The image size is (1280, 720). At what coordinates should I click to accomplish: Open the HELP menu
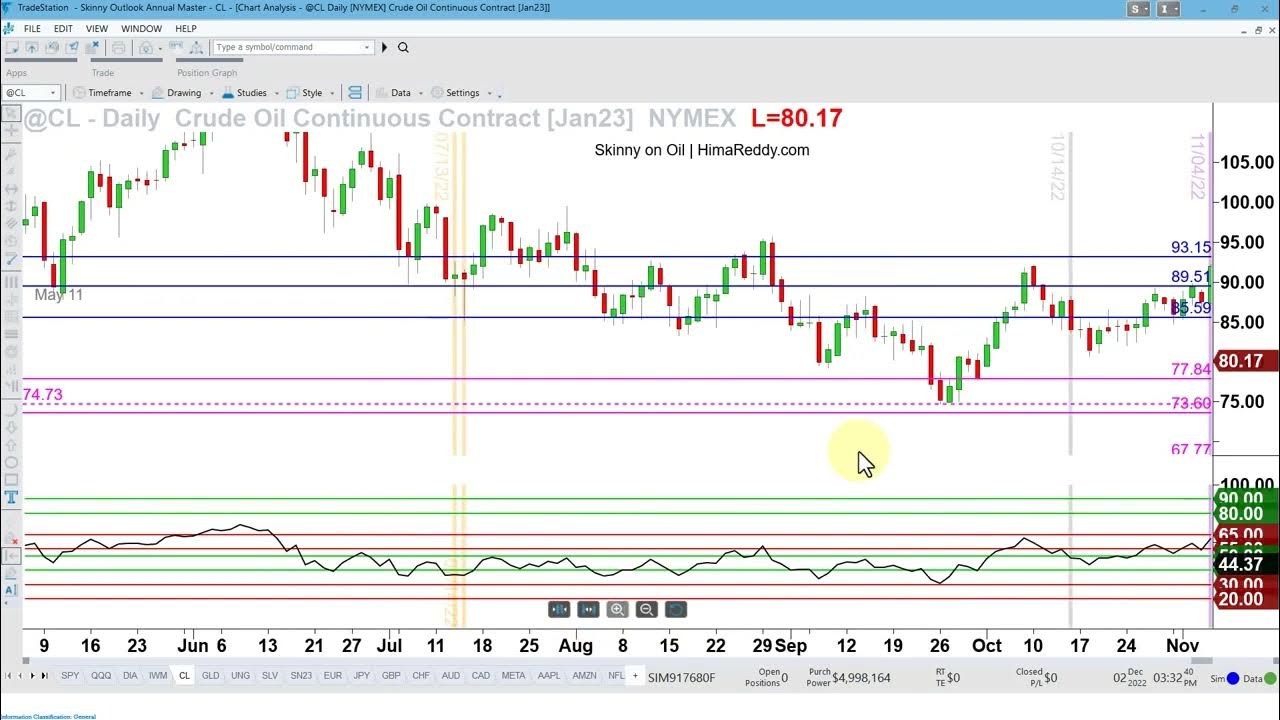pos(185,29)
